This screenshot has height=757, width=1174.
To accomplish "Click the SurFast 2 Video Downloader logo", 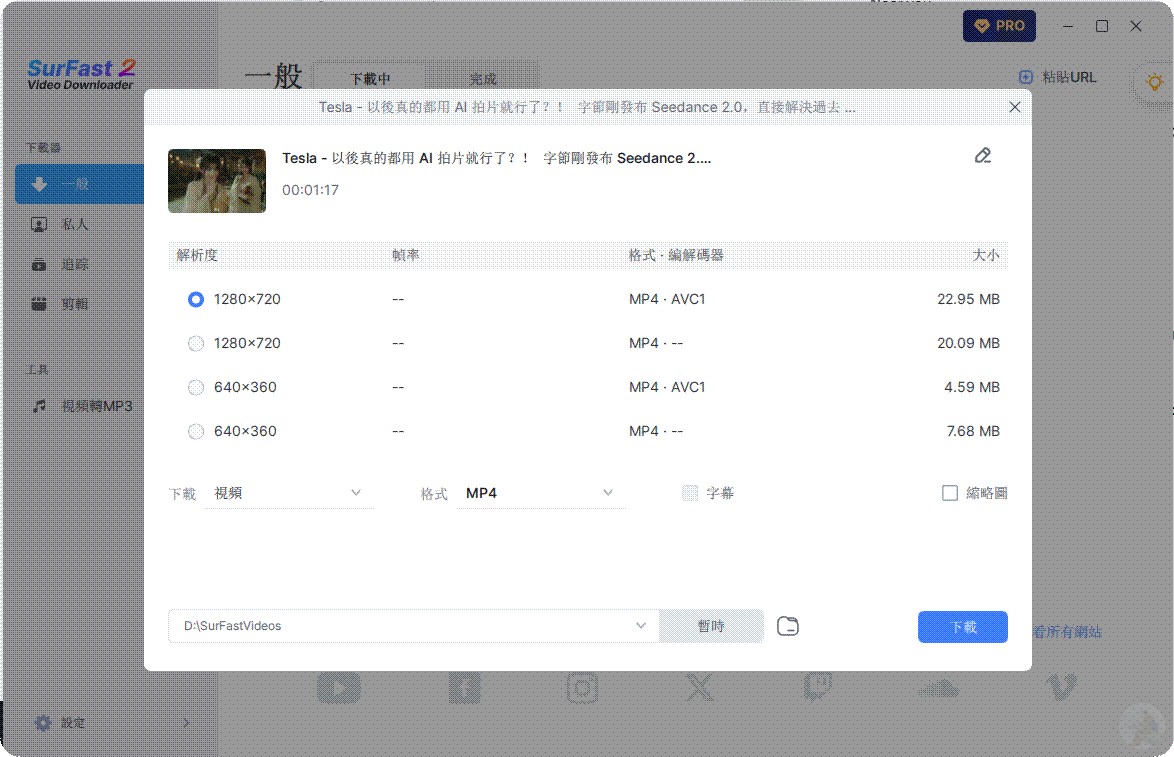I will click(x=82, y=74).
